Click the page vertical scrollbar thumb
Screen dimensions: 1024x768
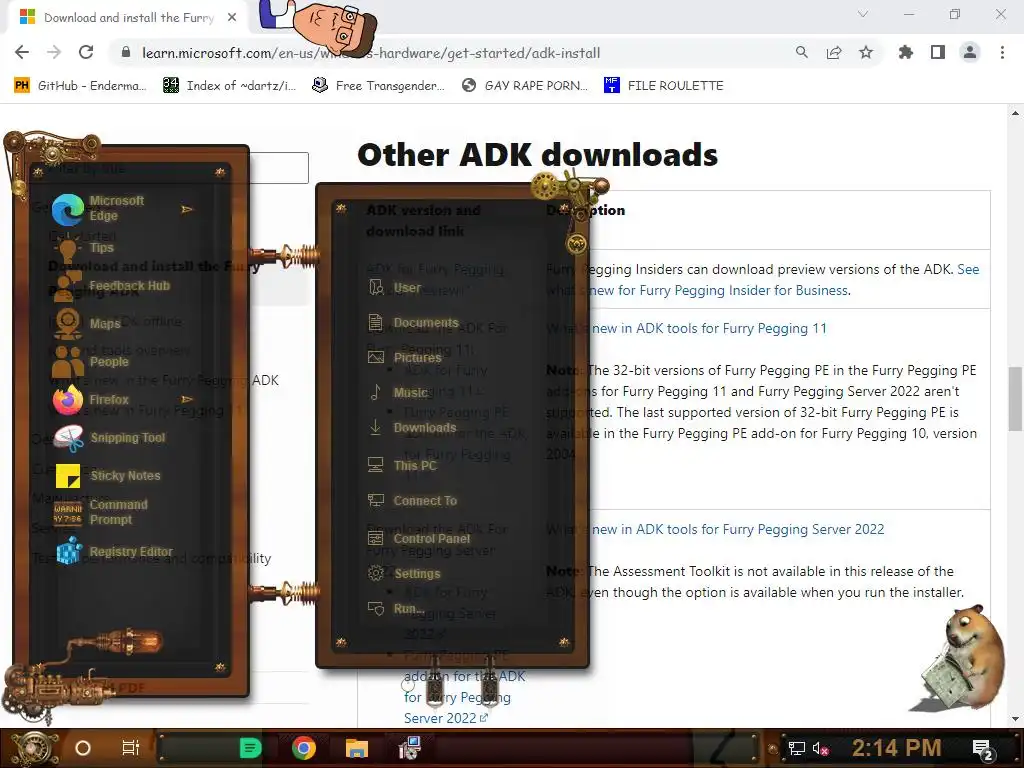[x=1015, y=399]
